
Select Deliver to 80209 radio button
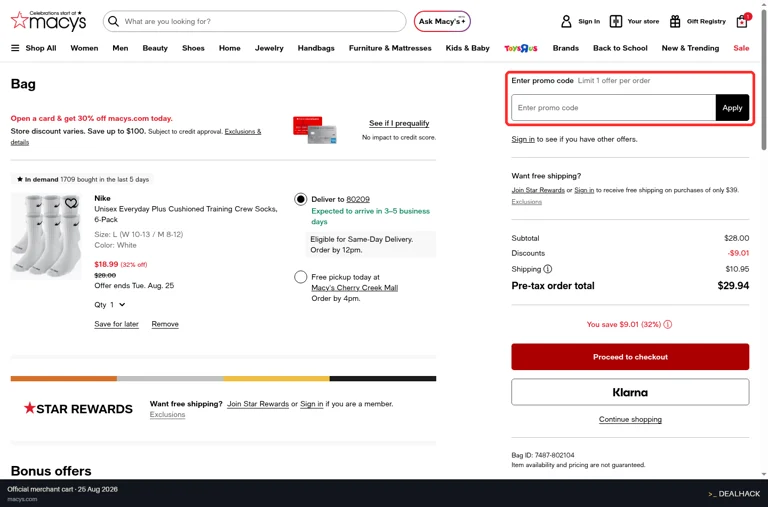[301, 199]
